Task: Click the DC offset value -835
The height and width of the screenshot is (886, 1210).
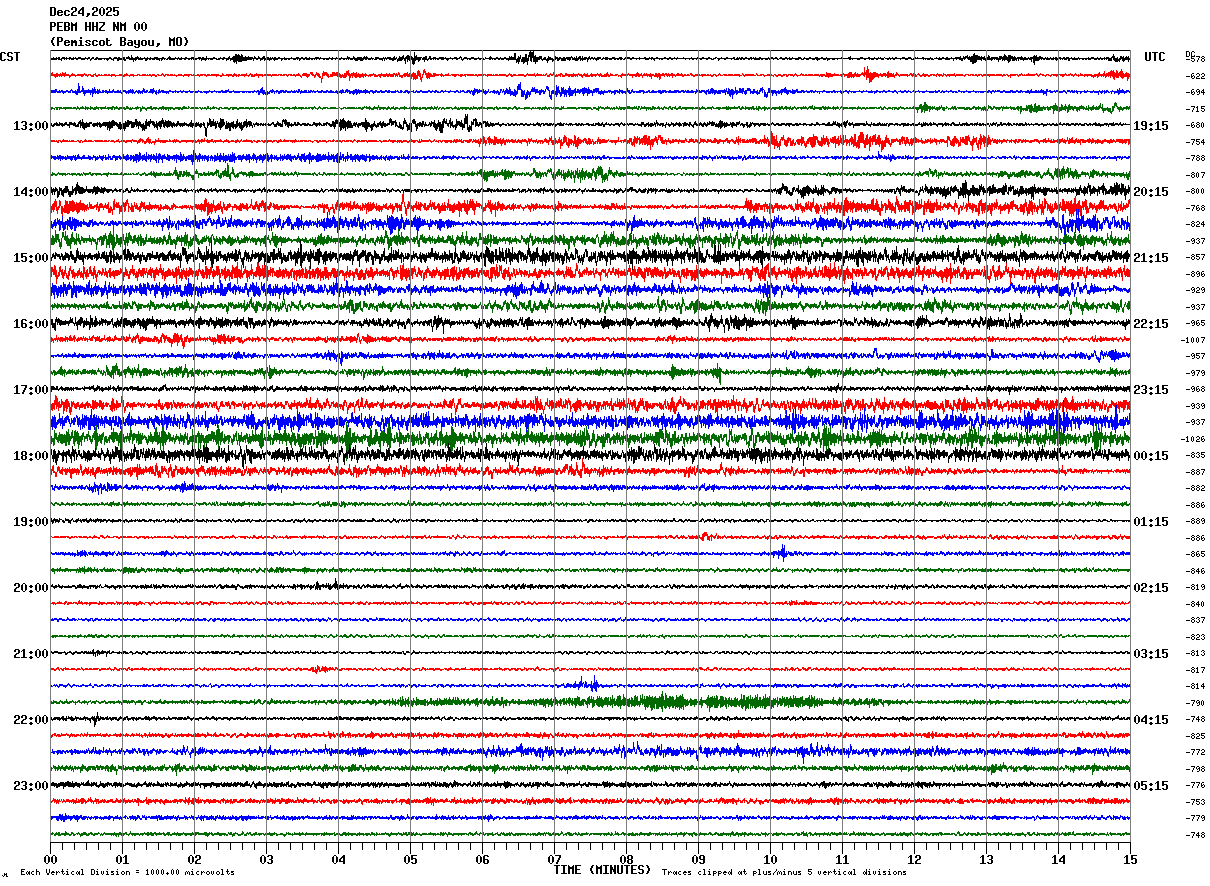Action: click(x=1195, y=456)
